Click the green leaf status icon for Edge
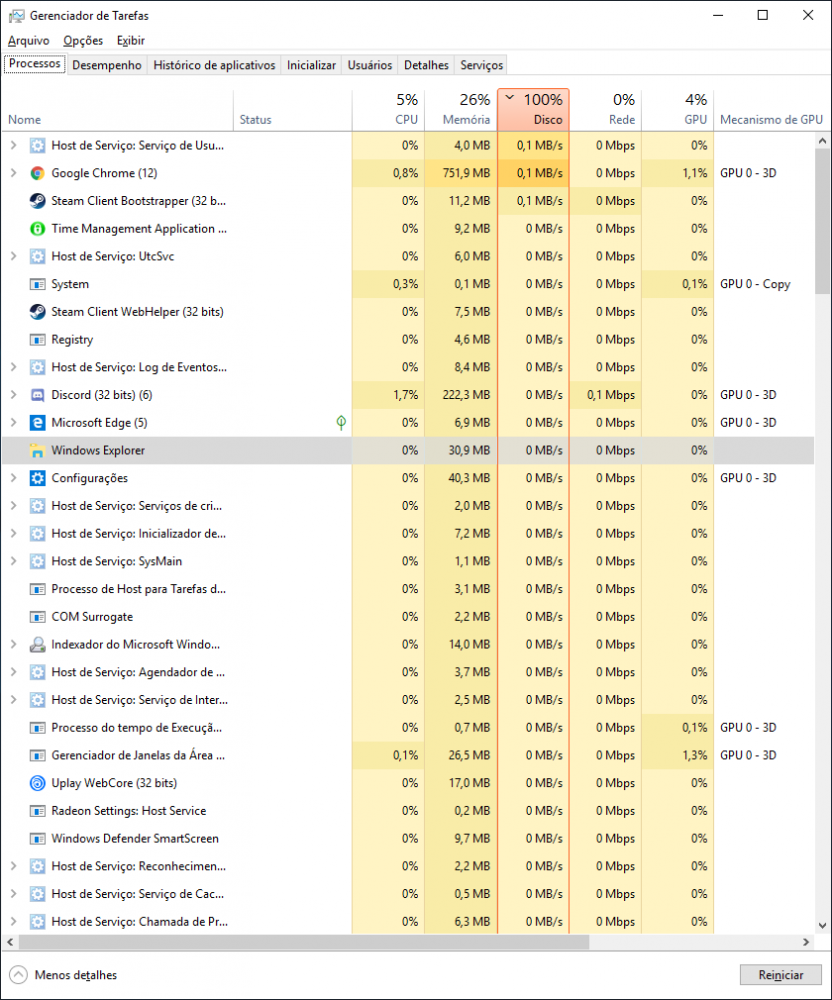This screenshot has width=832, height=1000. pos(341,423)
